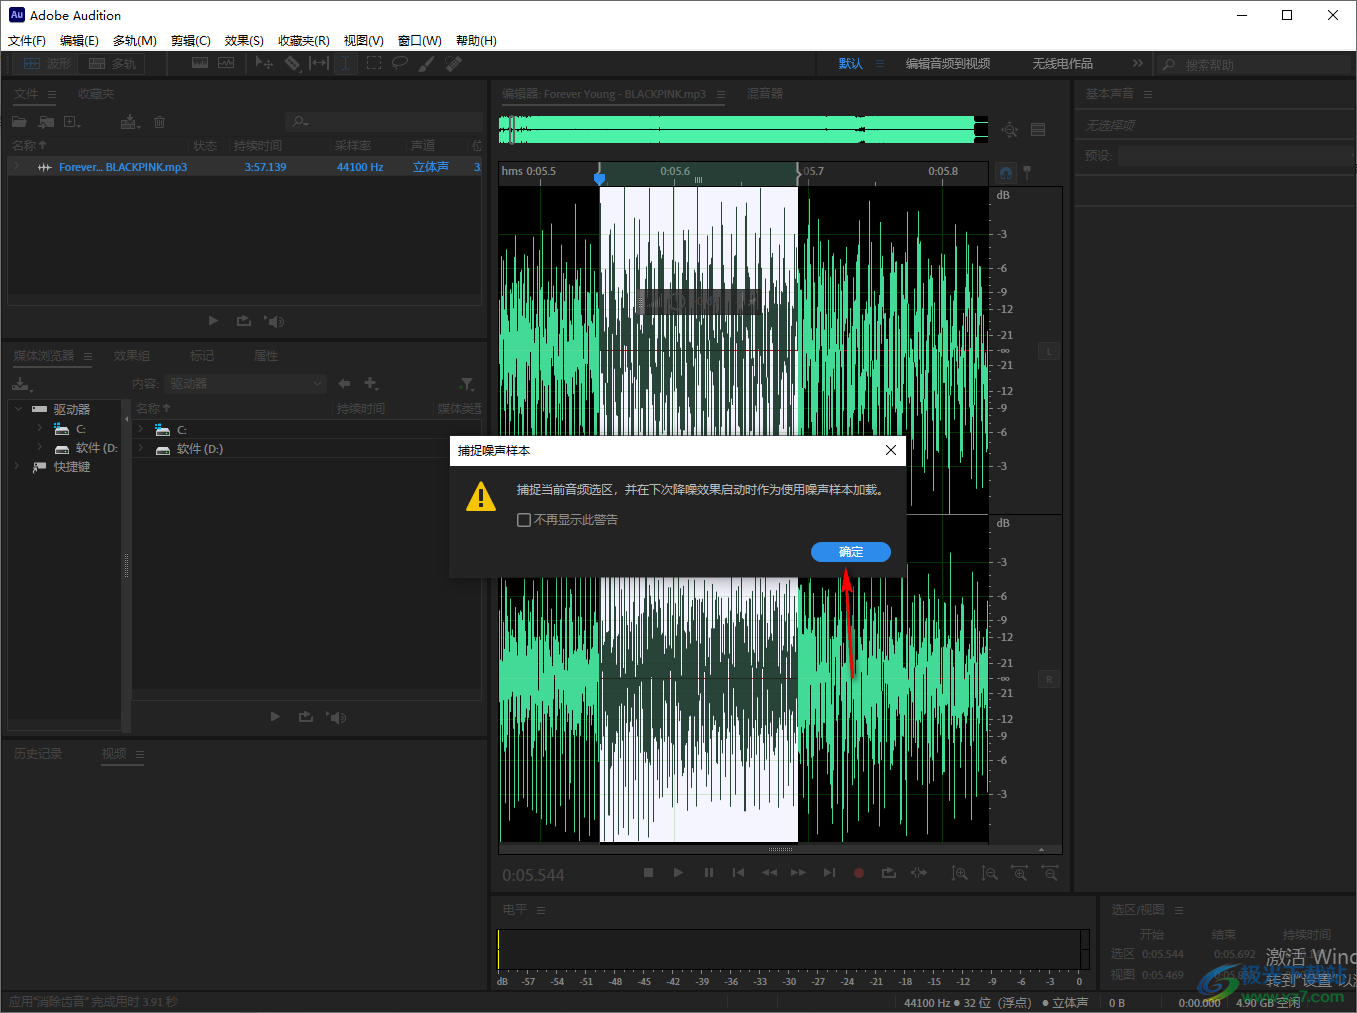
Task: Click the blue playhead marker on timeline
Action: click(599, 179)
